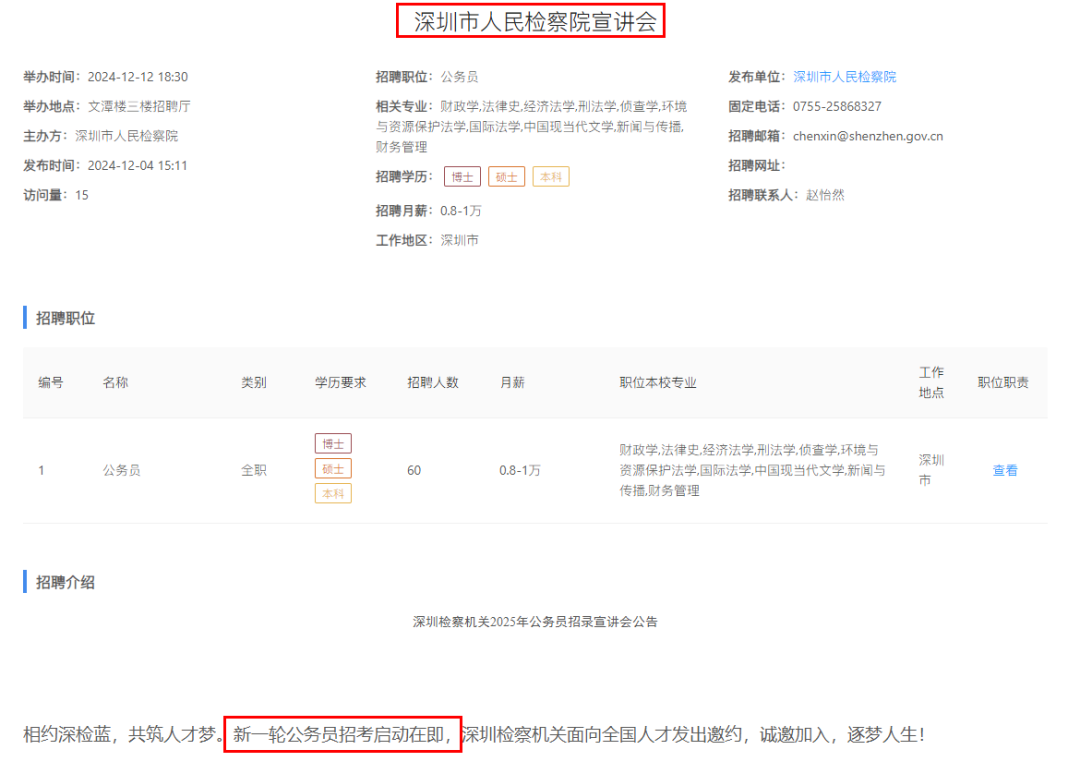This screenshot has height=774, width=1080.
Task: Click the event time 2024-12-12 18:30
Action: 138,76
